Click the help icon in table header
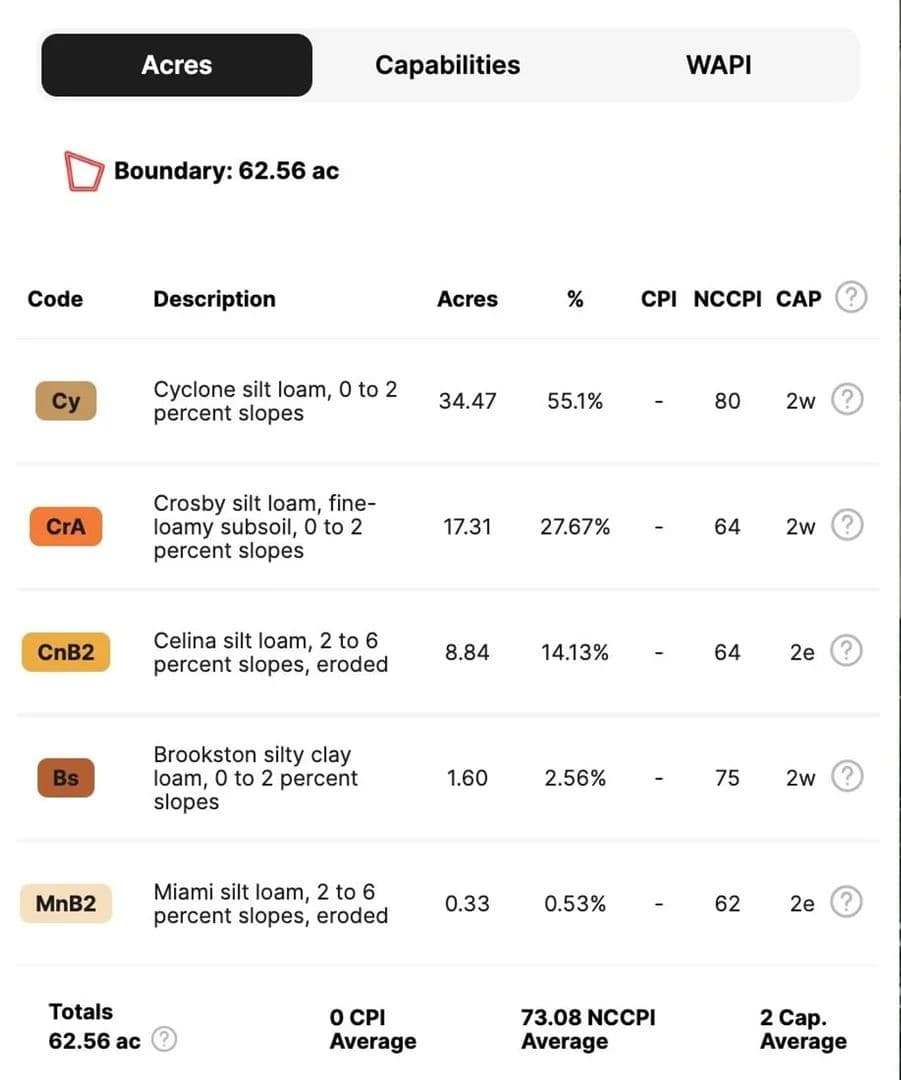The width and height of the screenshot is (901, 1080). [850, 298]
